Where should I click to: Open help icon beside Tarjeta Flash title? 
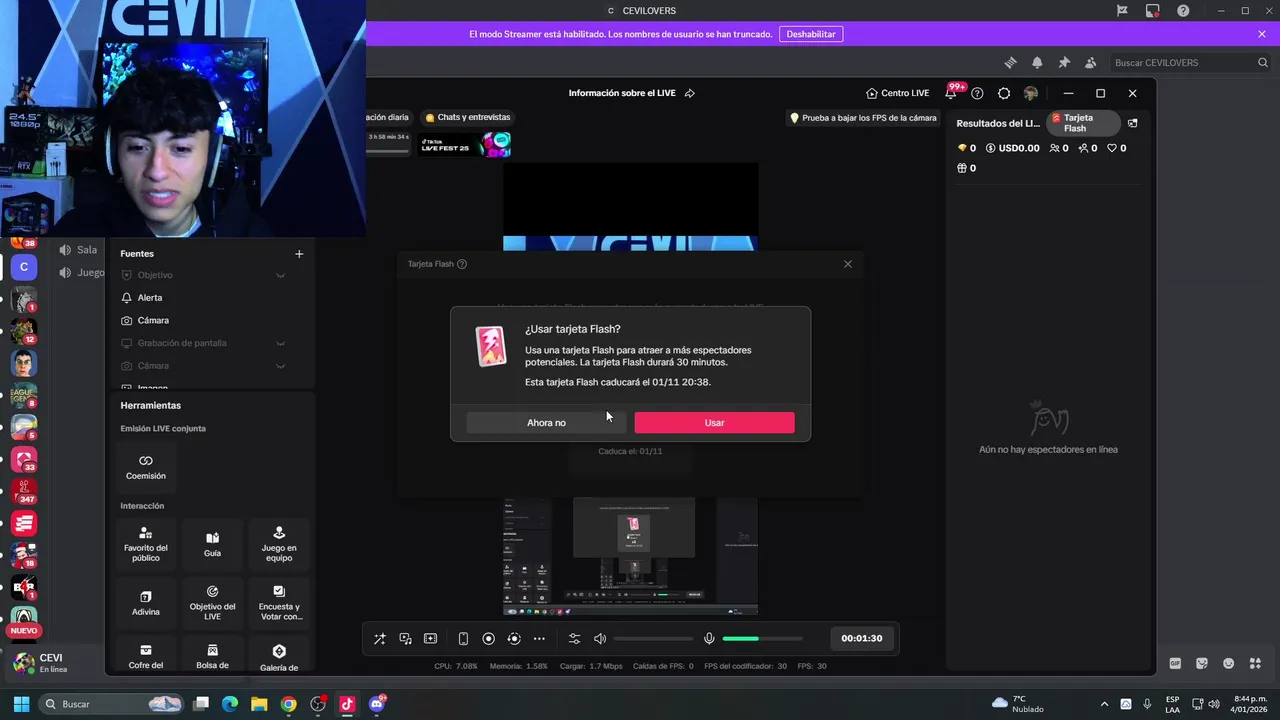462,264
